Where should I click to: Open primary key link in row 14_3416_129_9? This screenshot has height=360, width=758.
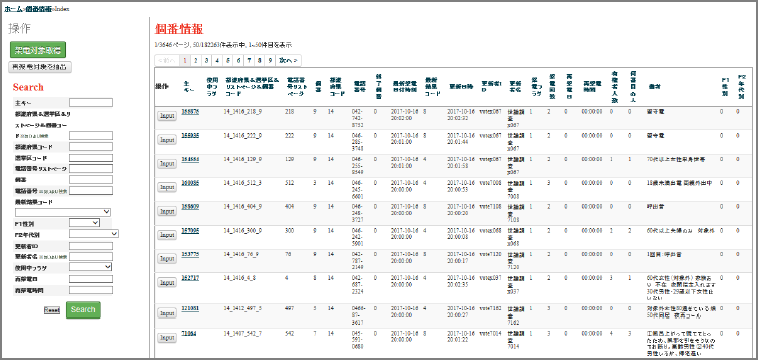pos(190,159)
